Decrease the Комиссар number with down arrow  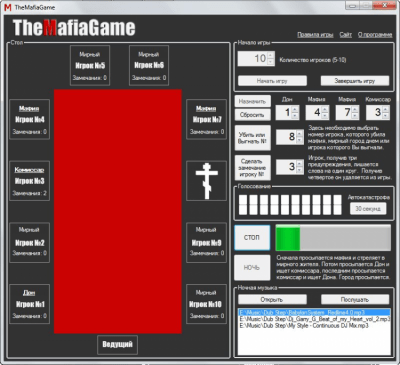pyautogui.click(x=385, y=116)
